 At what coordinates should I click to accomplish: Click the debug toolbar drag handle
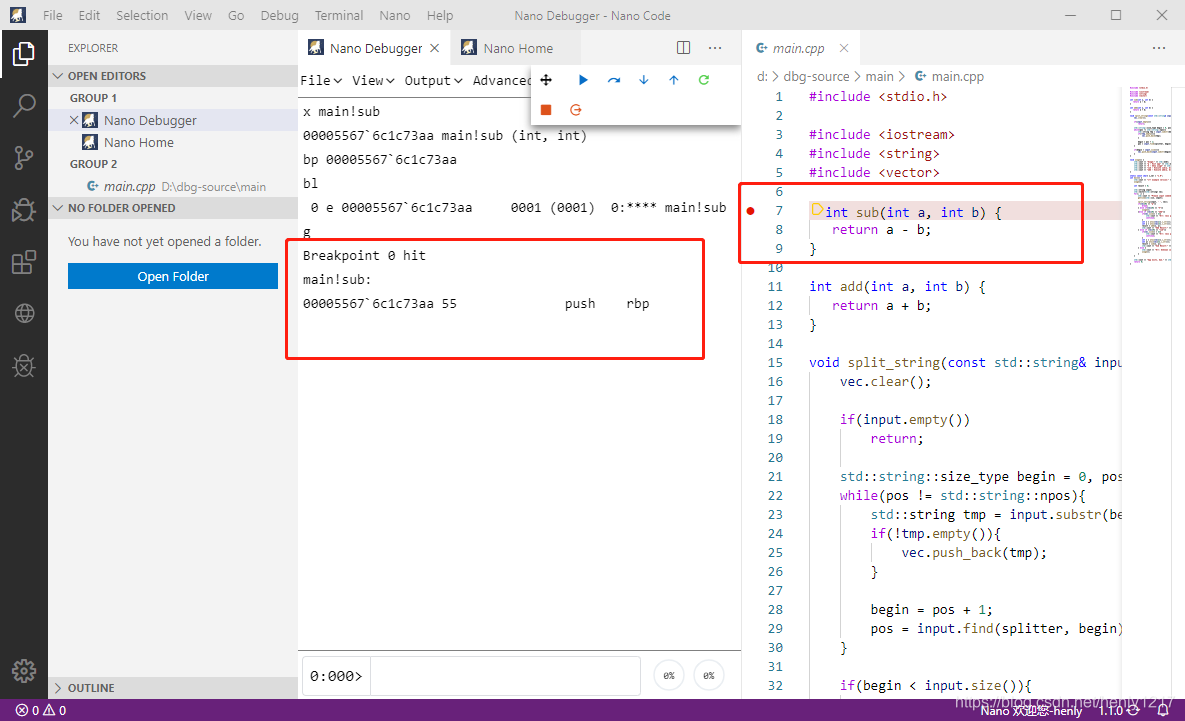tap(546, 80)
